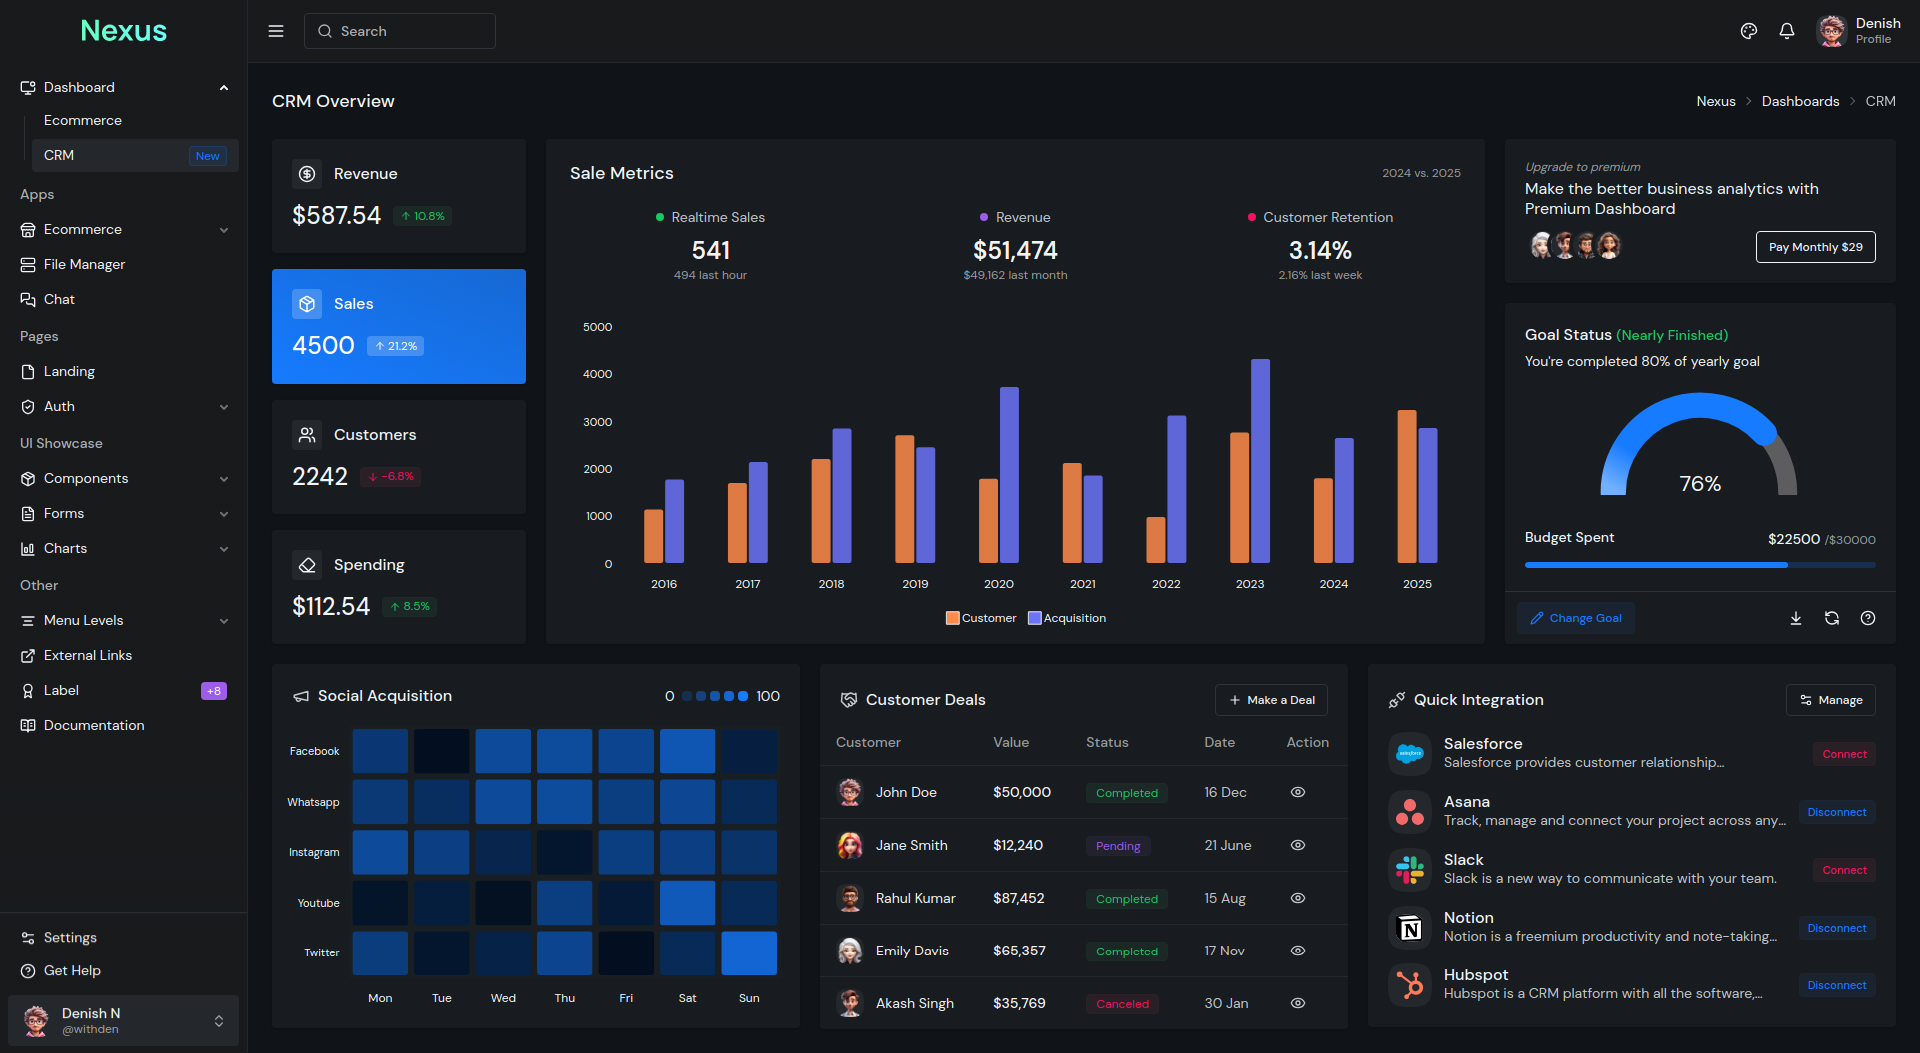
Task: Open the Landing page item
Action: 70,371
